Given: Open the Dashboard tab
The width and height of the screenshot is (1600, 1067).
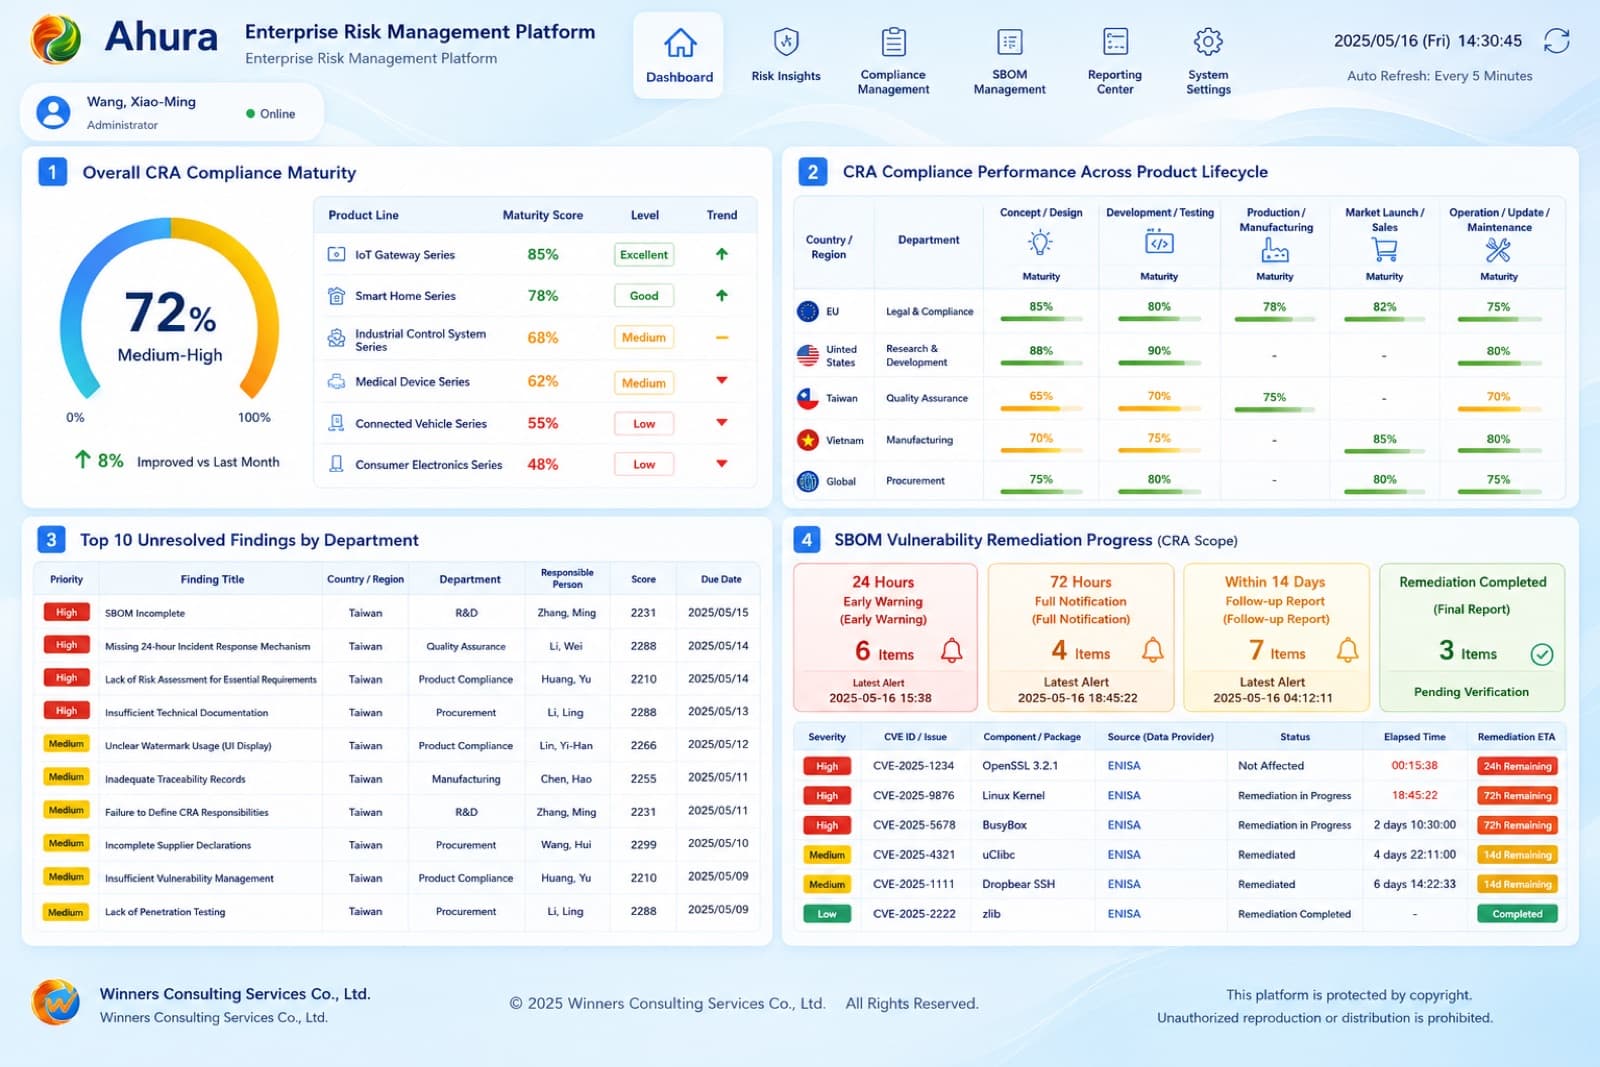Looking at the screenshot, I should 679,56.
